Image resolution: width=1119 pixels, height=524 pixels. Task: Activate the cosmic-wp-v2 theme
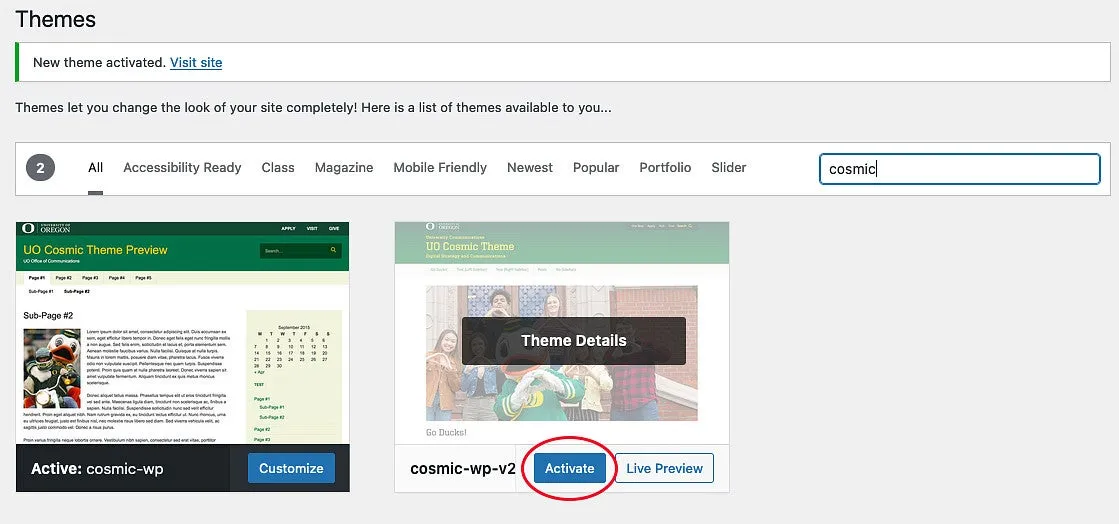[x=569, y=468]
